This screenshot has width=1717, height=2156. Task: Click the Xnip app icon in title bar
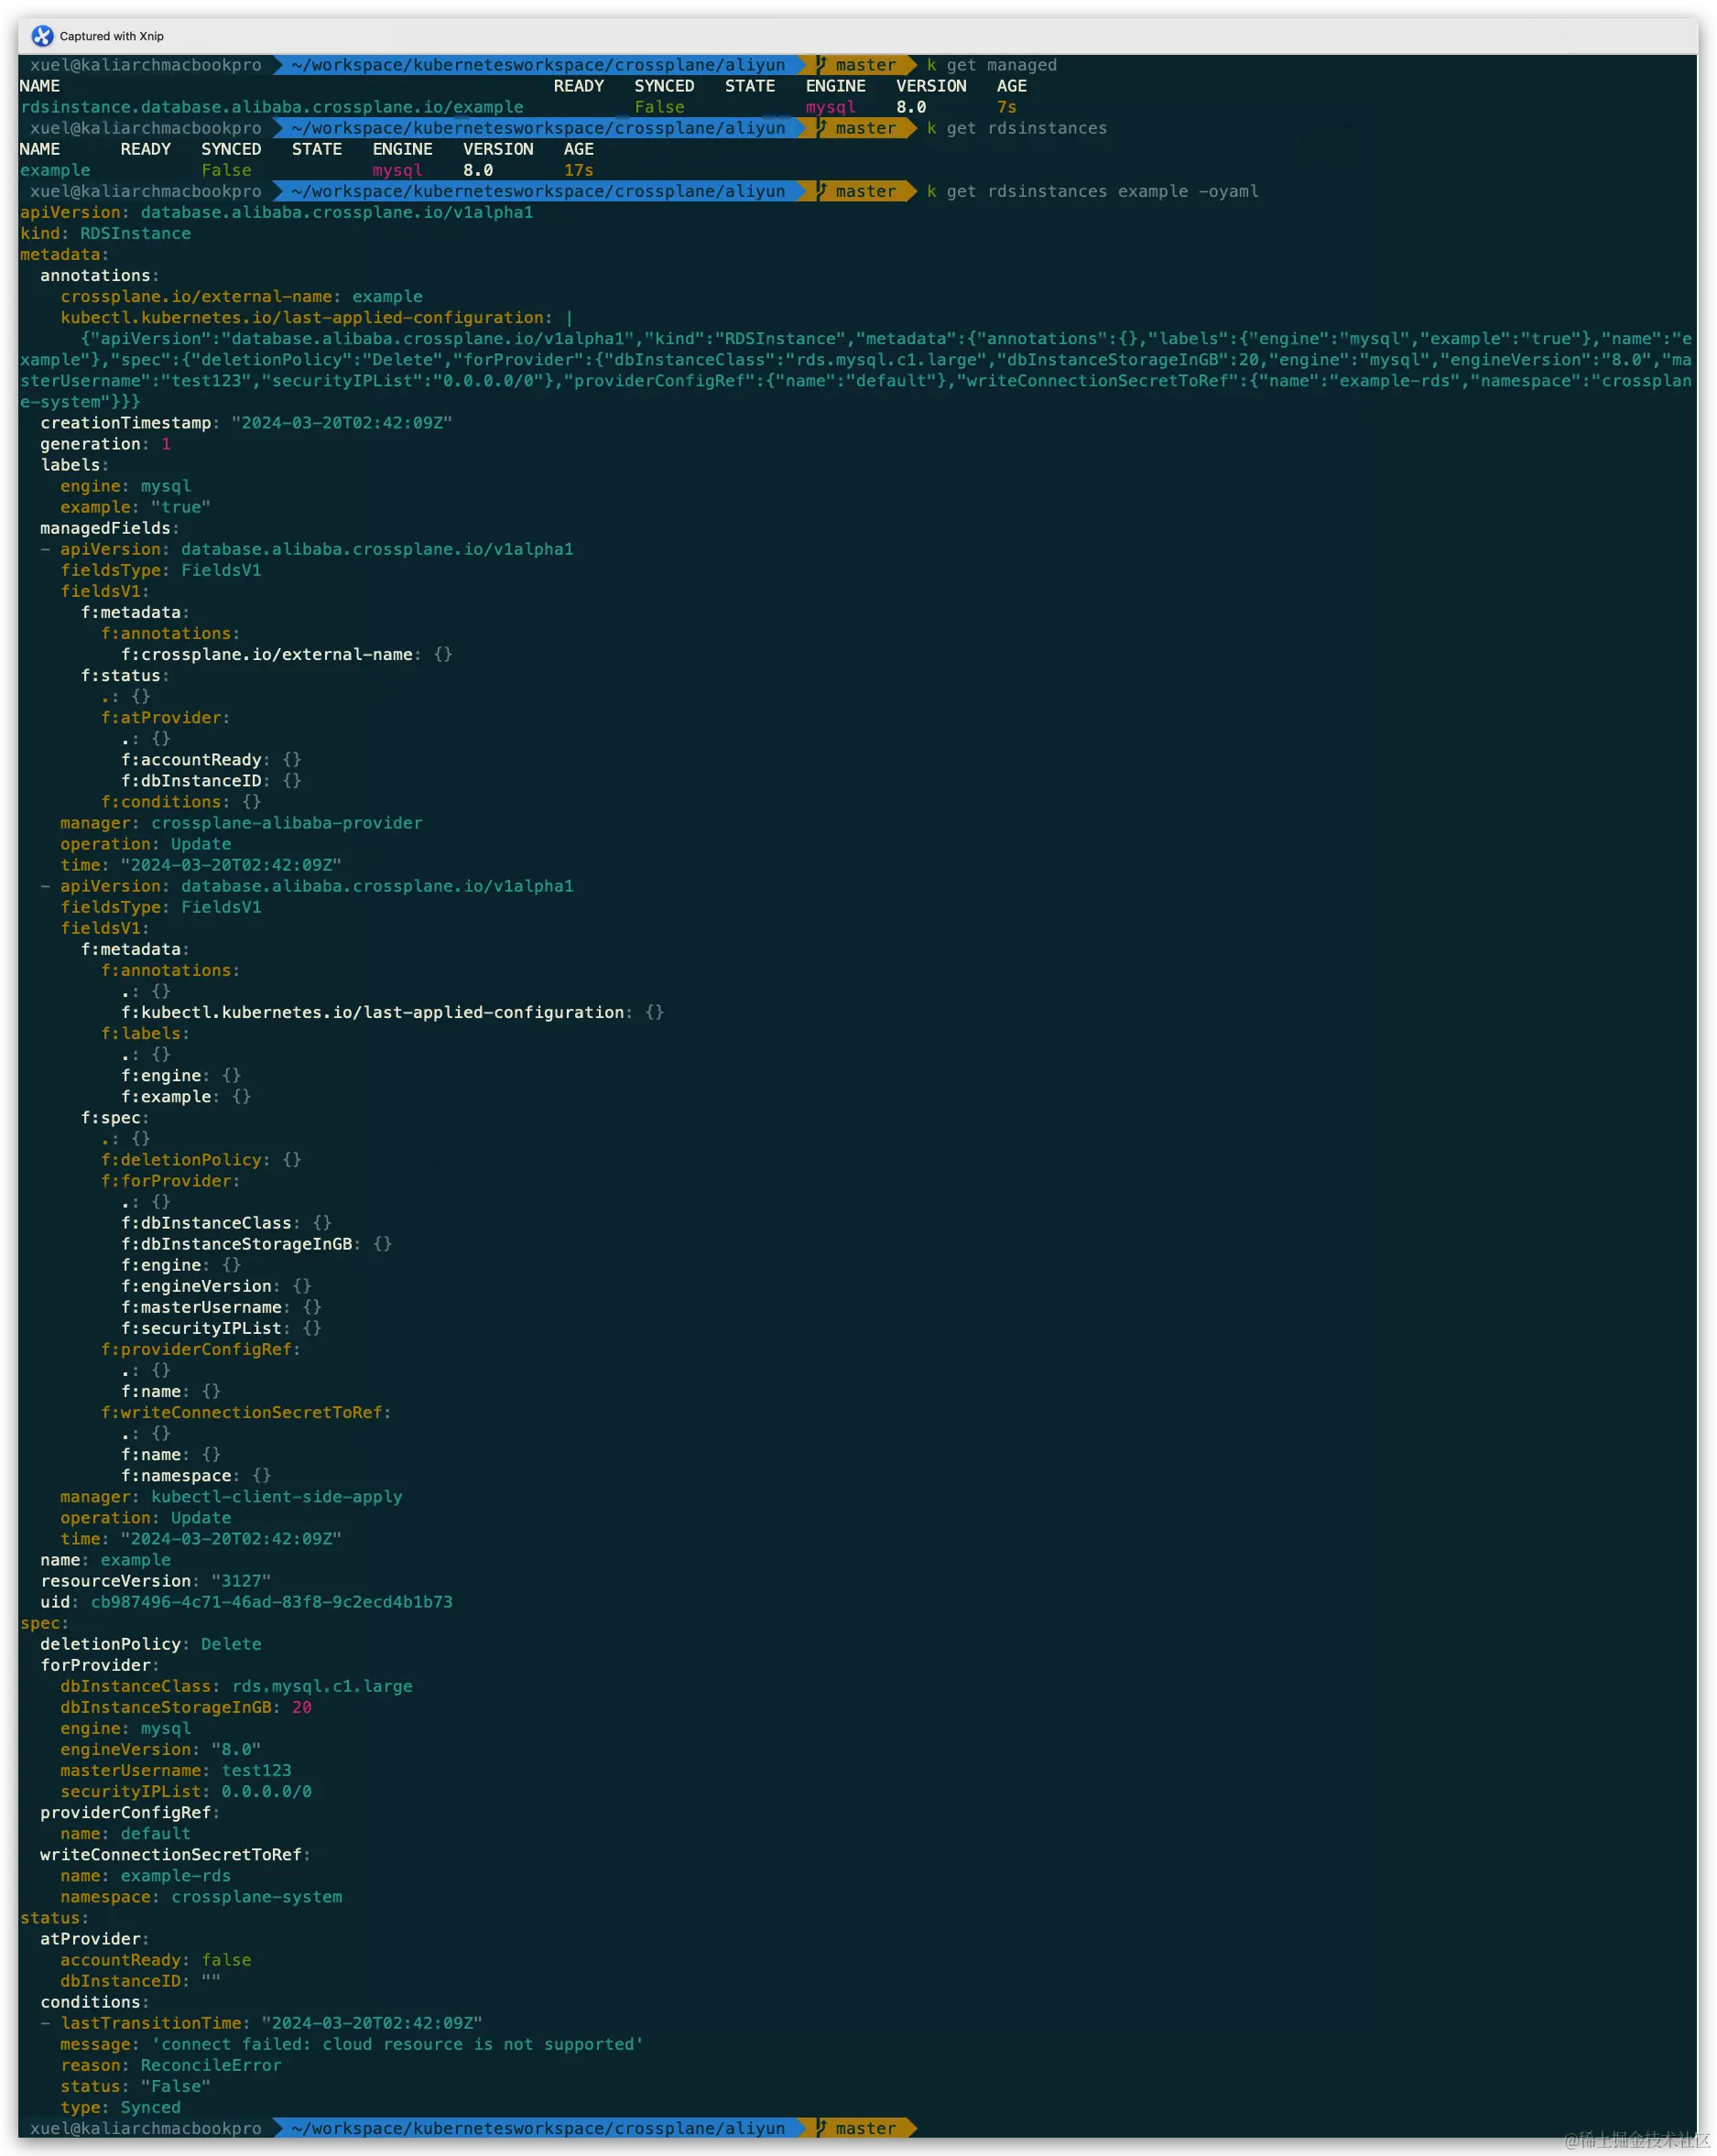tap(42, 36)
